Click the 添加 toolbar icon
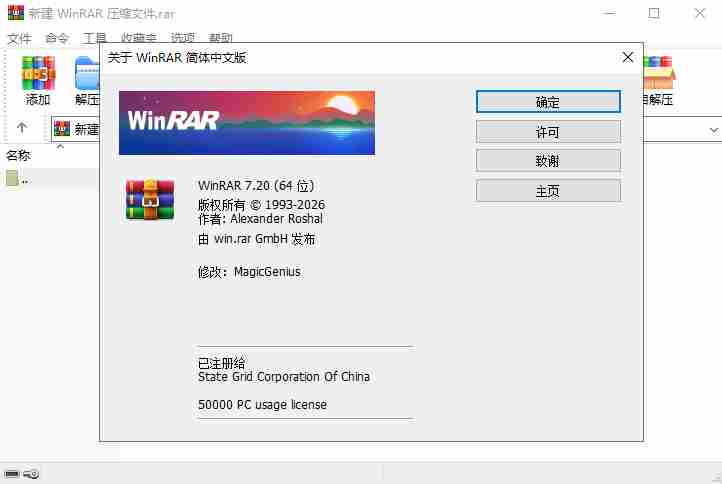The image size is (722, 484). pyautogui.click(x=38, y=78)
